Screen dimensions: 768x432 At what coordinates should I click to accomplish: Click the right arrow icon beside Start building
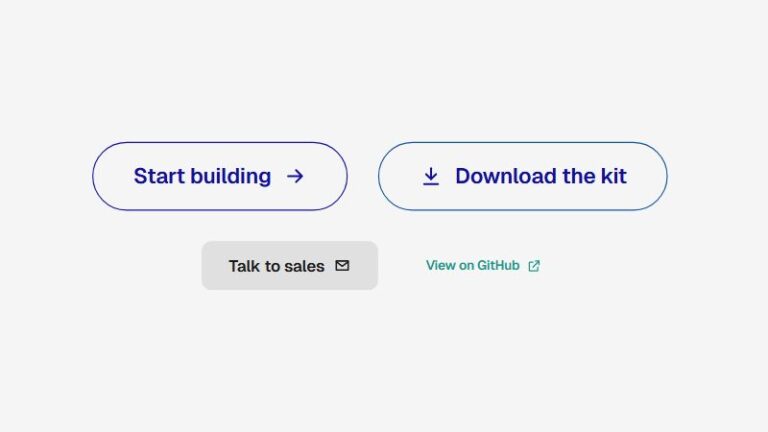pos(295,176)
